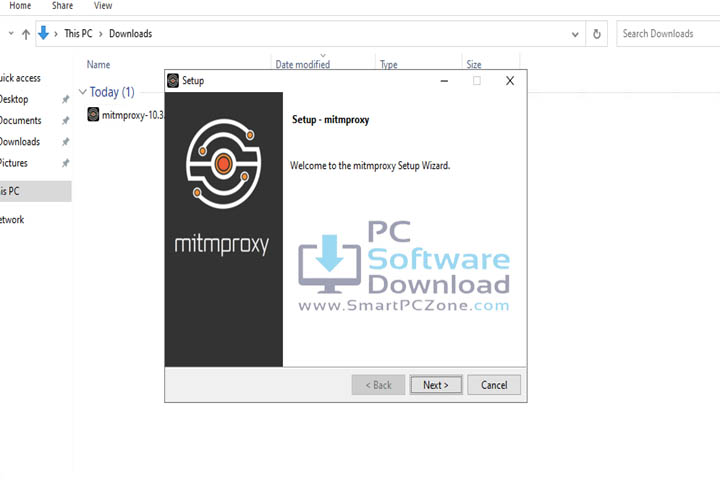Screen dimensions: 720x480
Task: Sort files by the Type column
Action: click(x=388, y=64)
